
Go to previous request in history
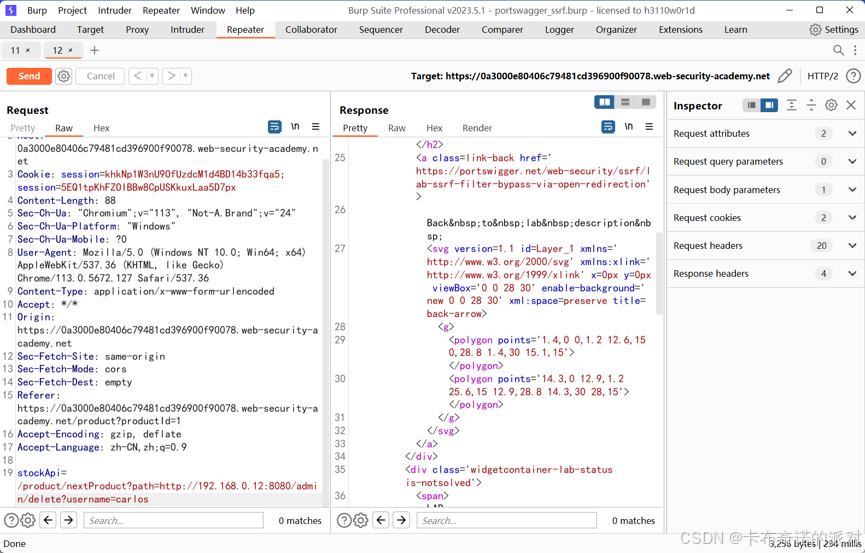tap(138, 76)
